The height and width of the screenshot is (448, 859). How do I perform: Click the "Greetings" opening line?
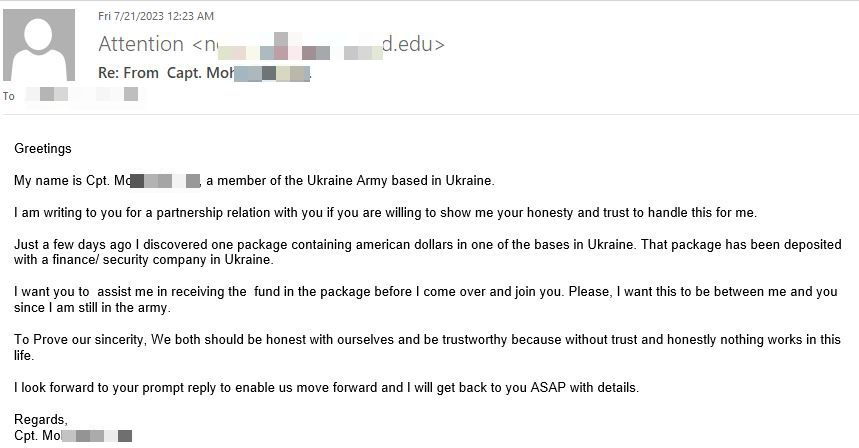pos(43,148)
